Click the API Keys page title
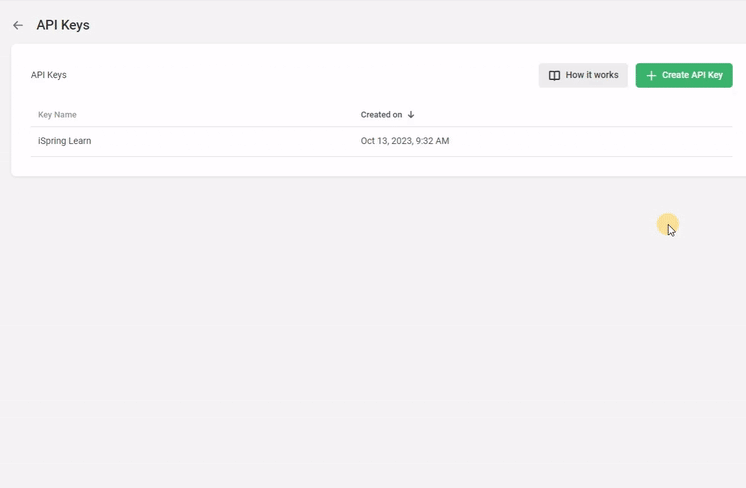This screenshot has height=488, width=746. (x=63, y=25)
